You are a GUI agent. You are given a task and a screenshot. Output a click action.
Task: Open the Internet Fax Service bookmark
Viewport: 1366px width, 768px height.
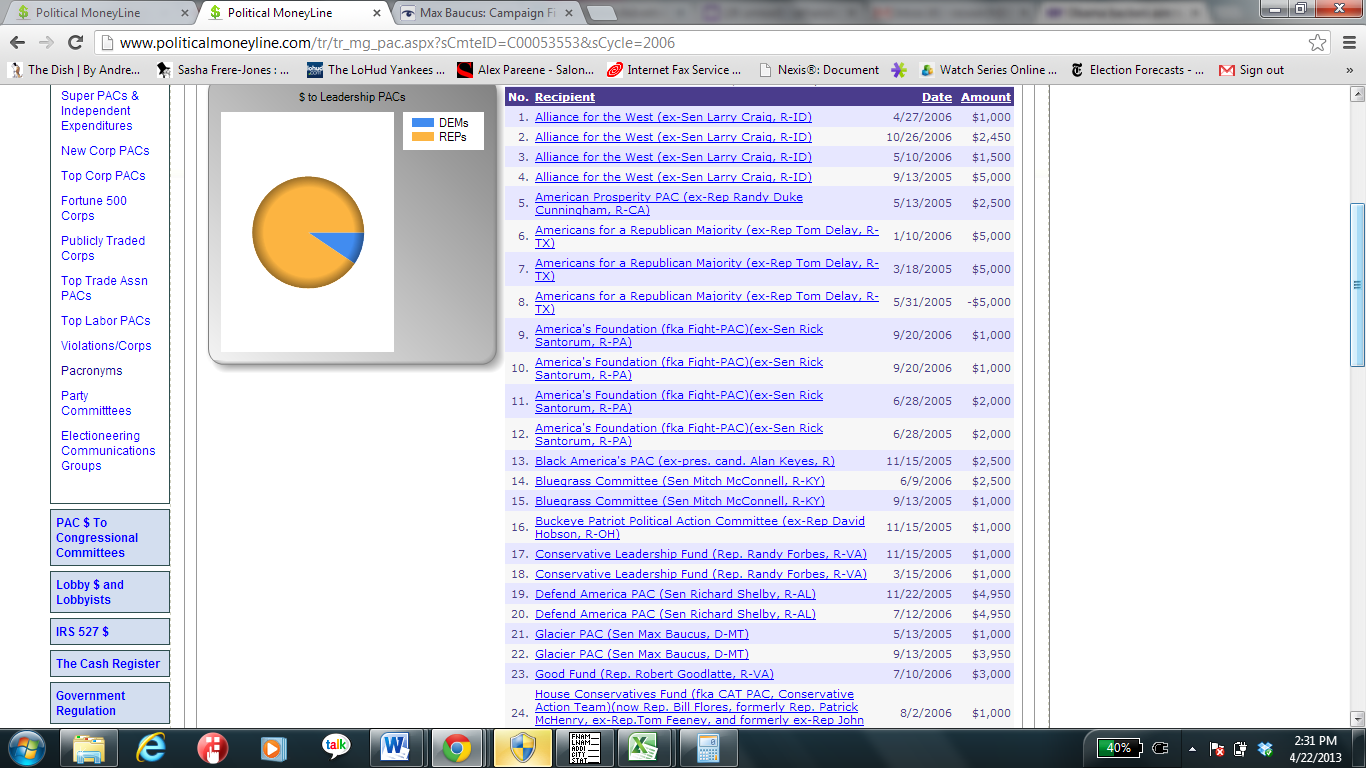point(675,70)
